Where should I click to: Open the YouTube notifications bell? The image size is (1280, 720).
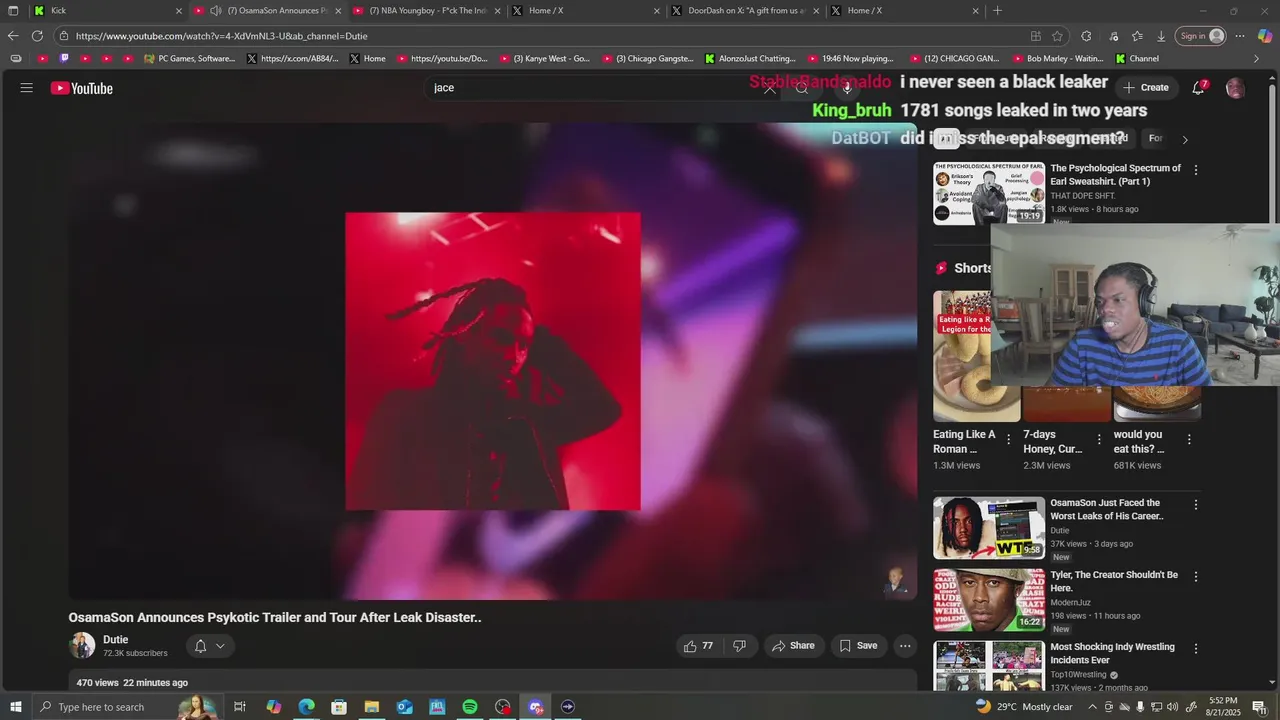[x=1198, y=88]
